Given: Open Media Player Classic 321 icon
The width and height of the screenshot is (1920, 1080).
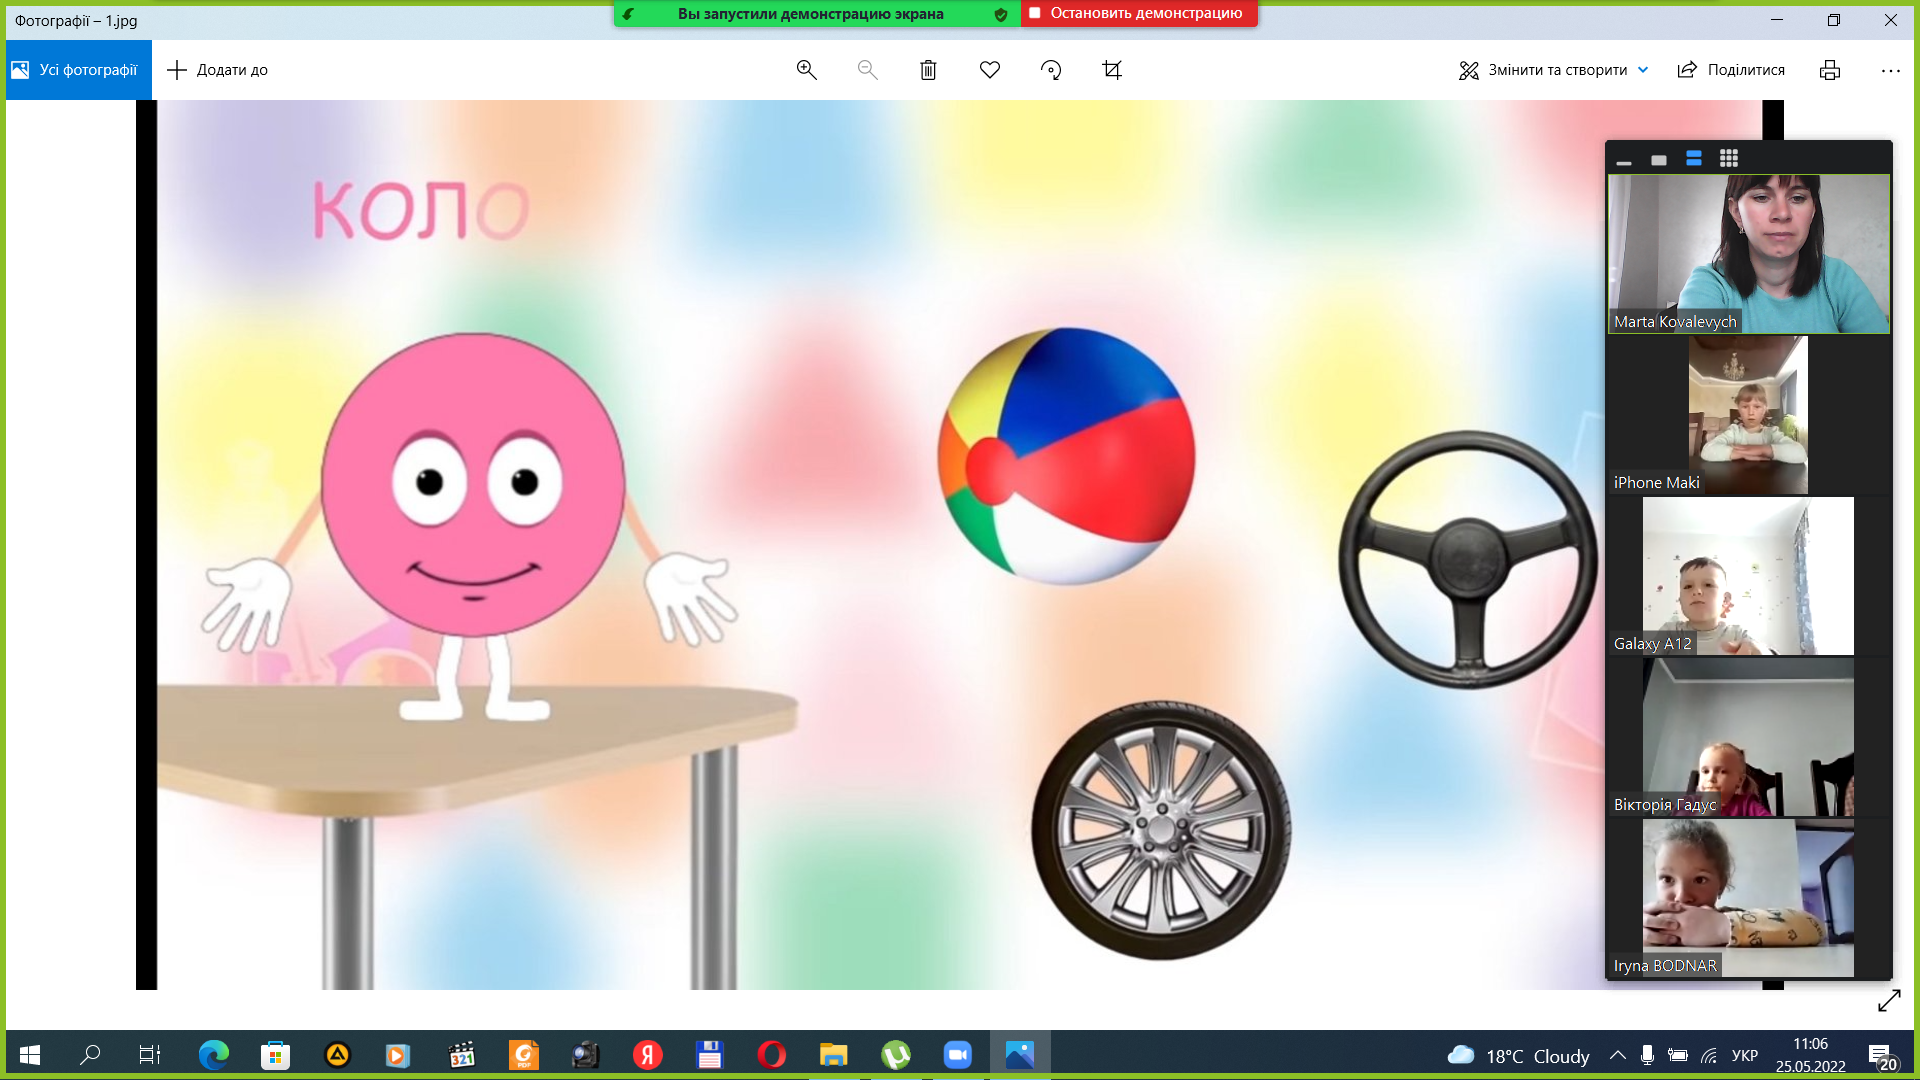Looking at the screenshot, I should pyautogui.click(x=461, y=1055).
